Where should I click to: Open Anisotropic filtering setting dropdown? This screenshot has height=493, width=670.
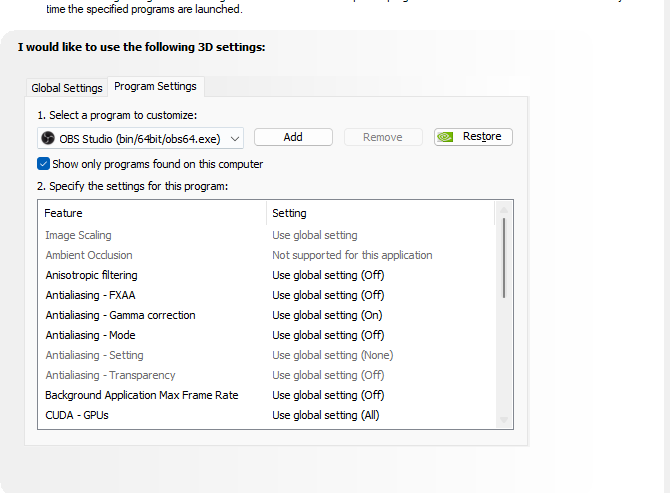328,275
